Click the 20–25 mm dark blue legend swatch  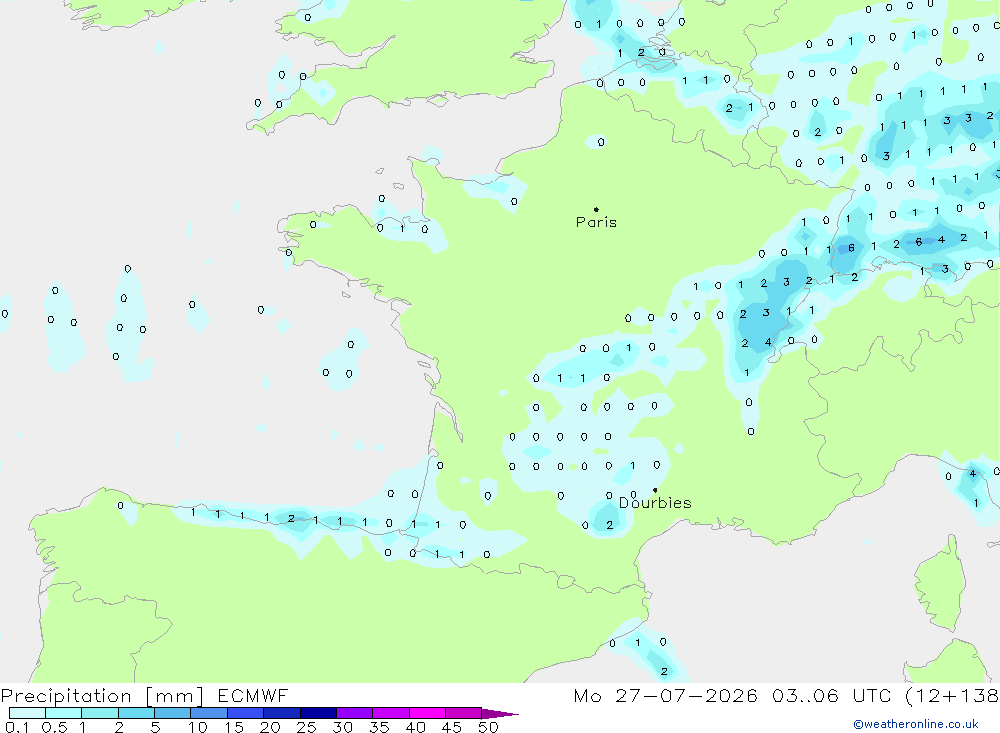point(282,713)
